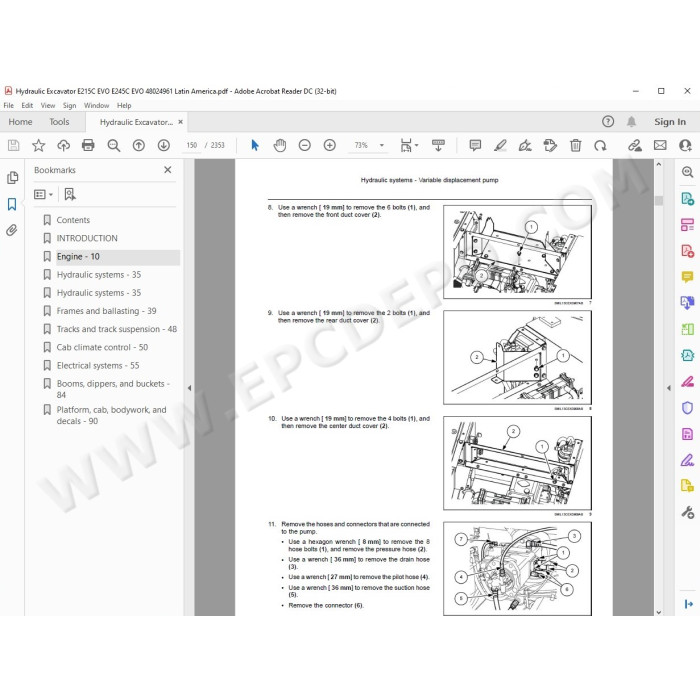Click the Sign In button
Screen dimensions: 700x700
[670, 121]
